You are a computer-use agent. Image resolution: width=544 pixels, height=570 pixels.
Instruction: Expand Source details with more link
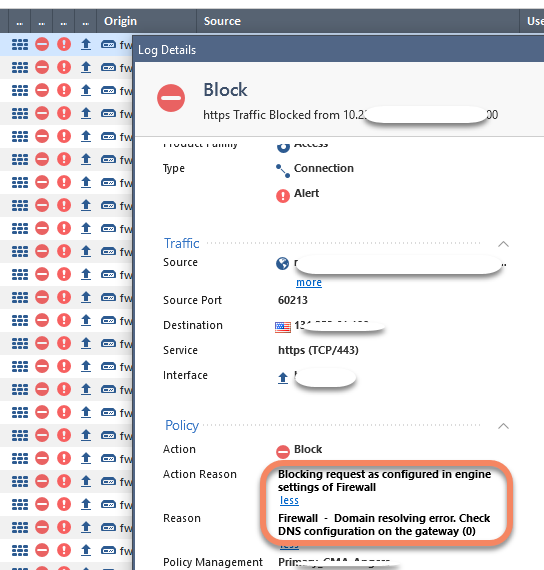pyautogui.click(x=309, y=282)
